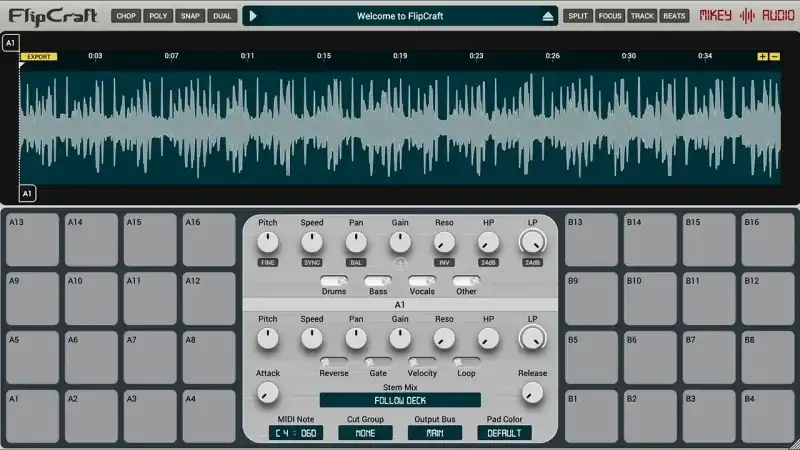
Task: Enable the Loop switch
Action: click(466, 362)
